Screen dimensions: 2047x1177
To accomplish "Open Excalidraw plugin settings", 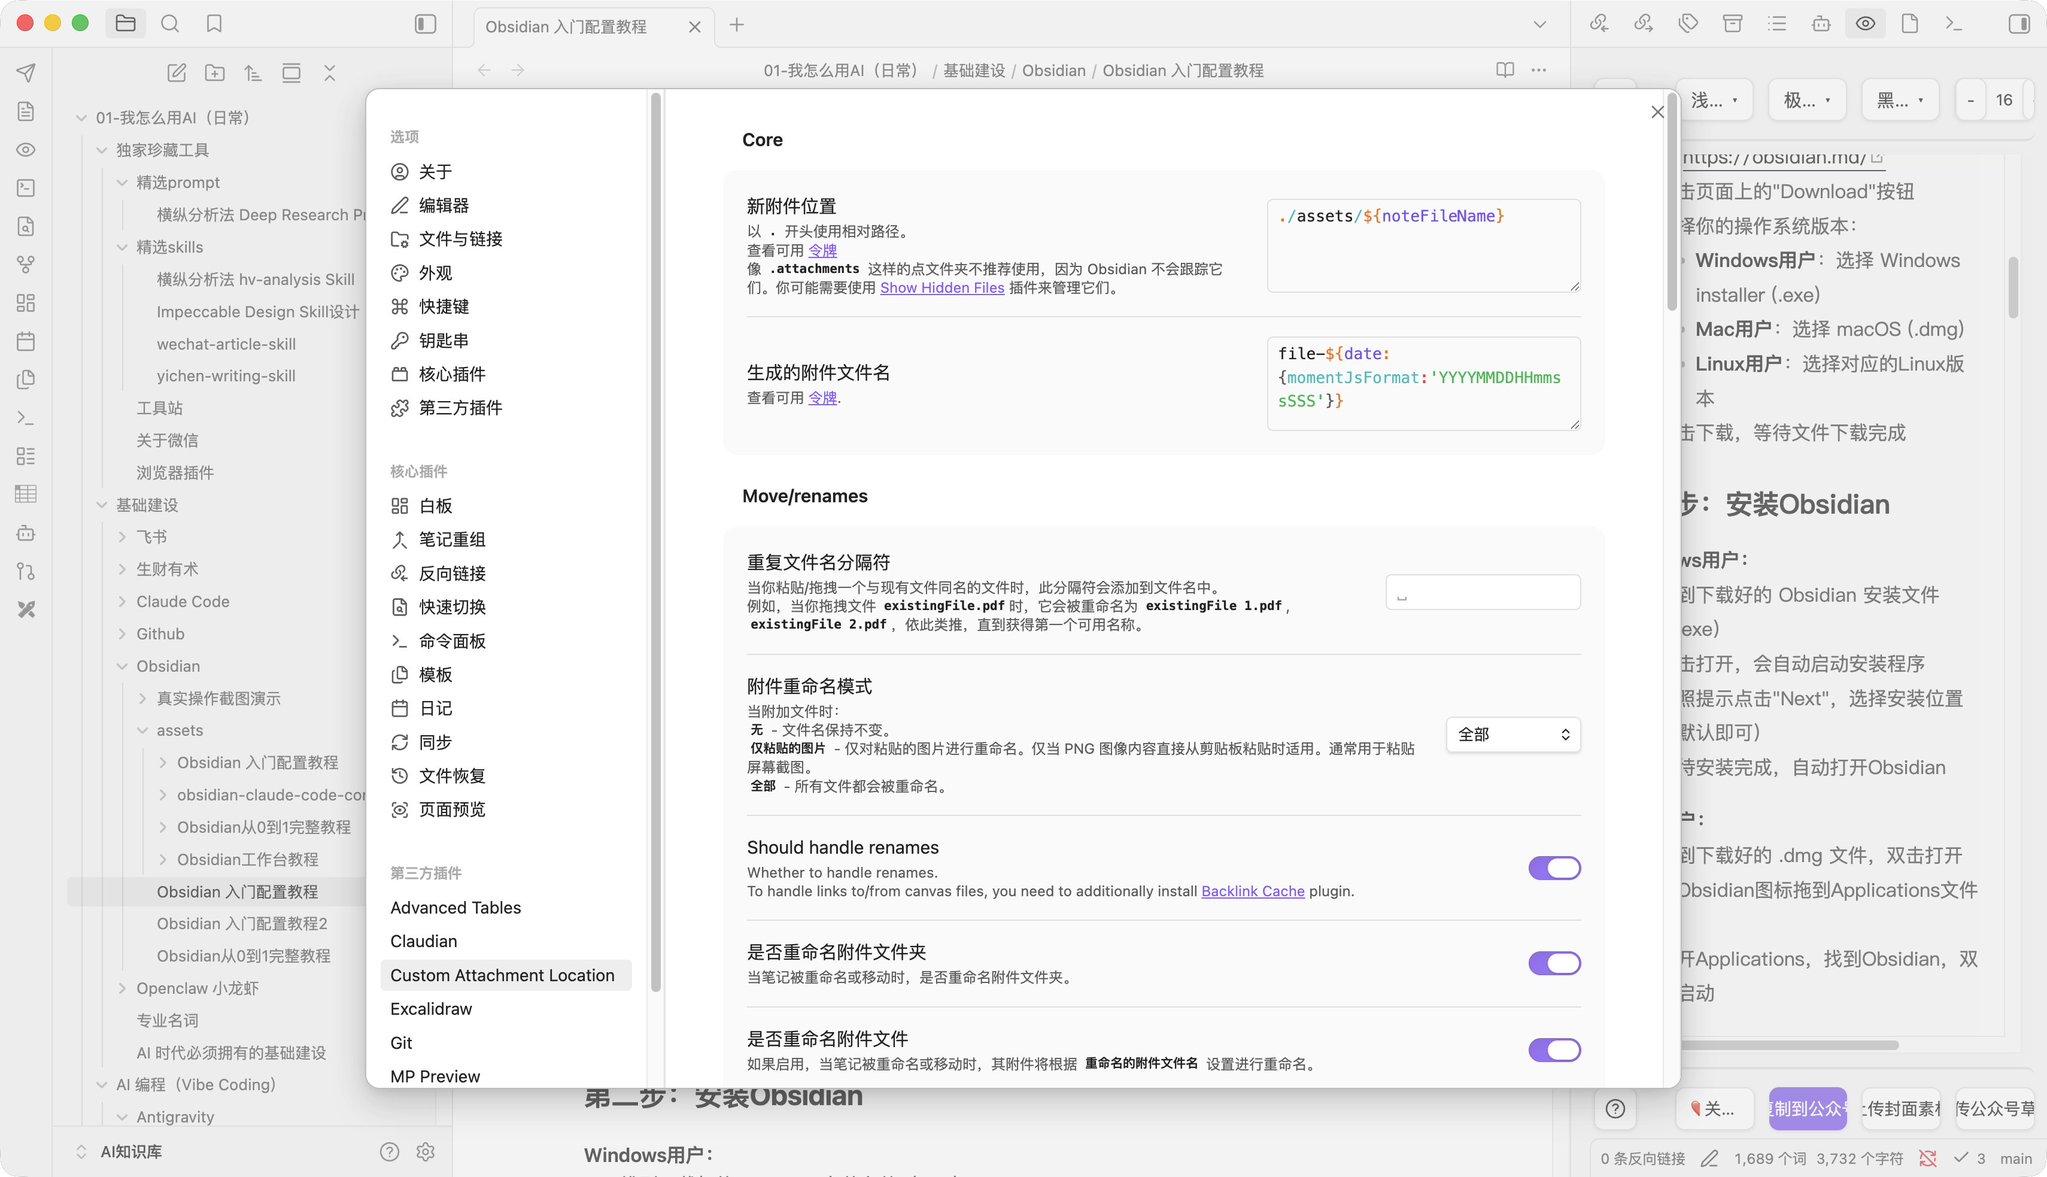I will [506, 1009].
